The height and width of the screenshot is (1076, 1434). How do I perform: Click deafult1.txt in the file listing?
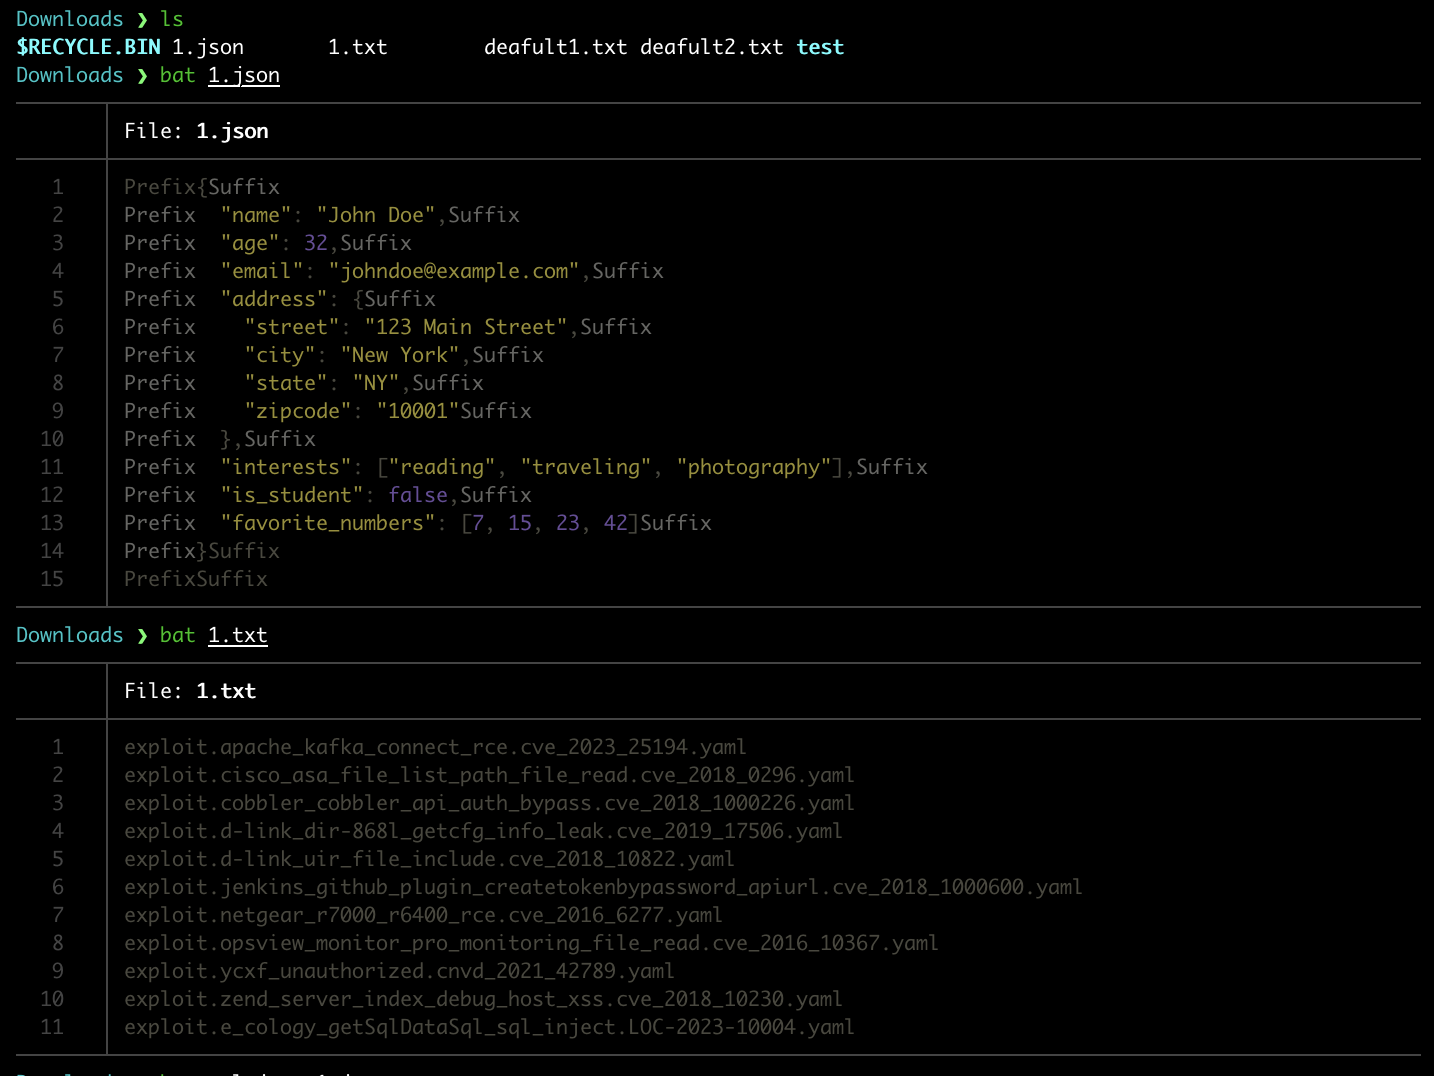pos(555,47)
